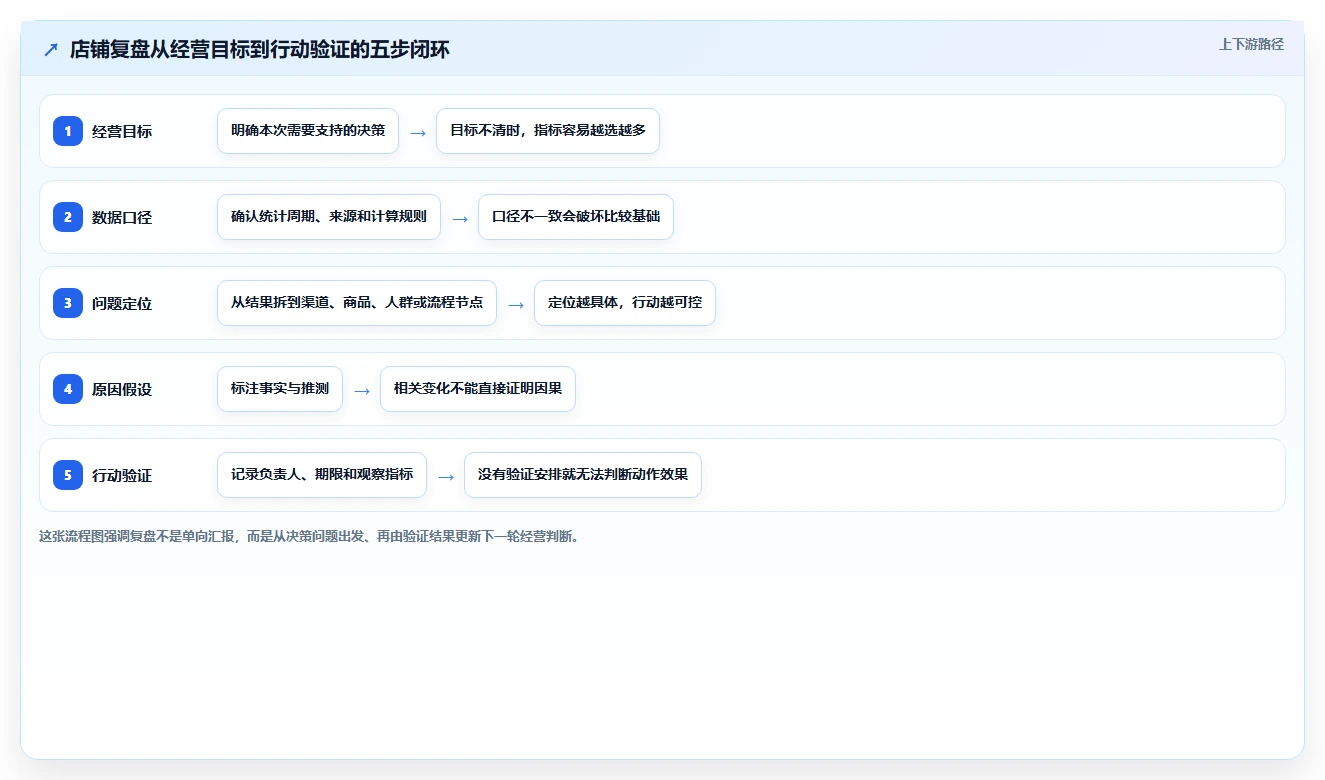Screen dimensions: 1325x780
Task: Select the 问题定位 step label
Action: [x=122, y=303]
